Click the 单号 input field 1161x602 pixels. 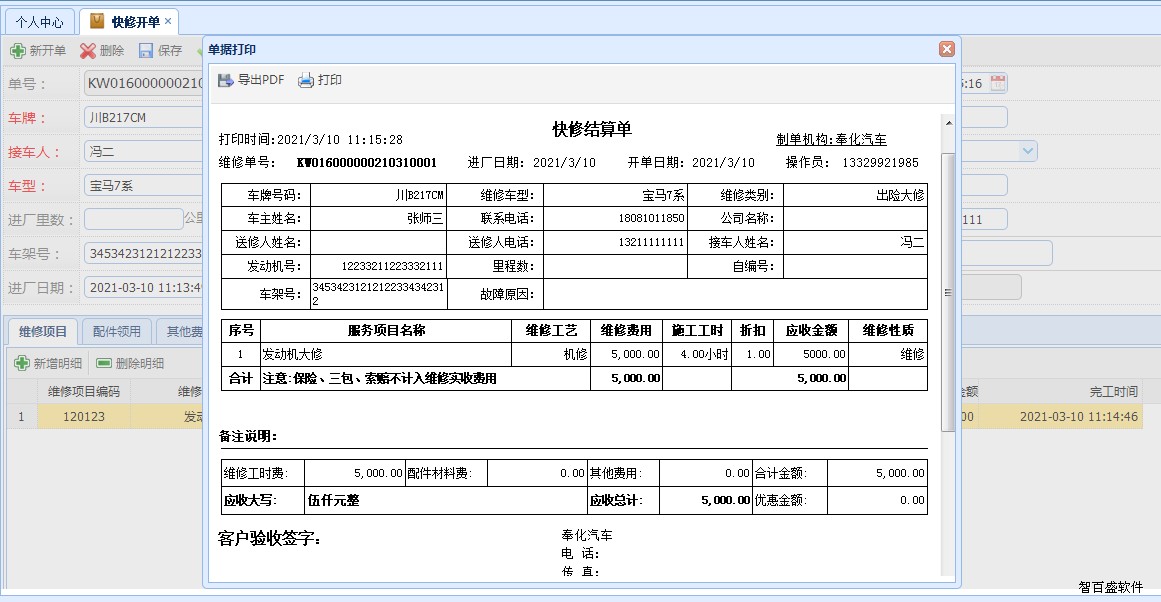pyautogui.click(x=144, y=83)
